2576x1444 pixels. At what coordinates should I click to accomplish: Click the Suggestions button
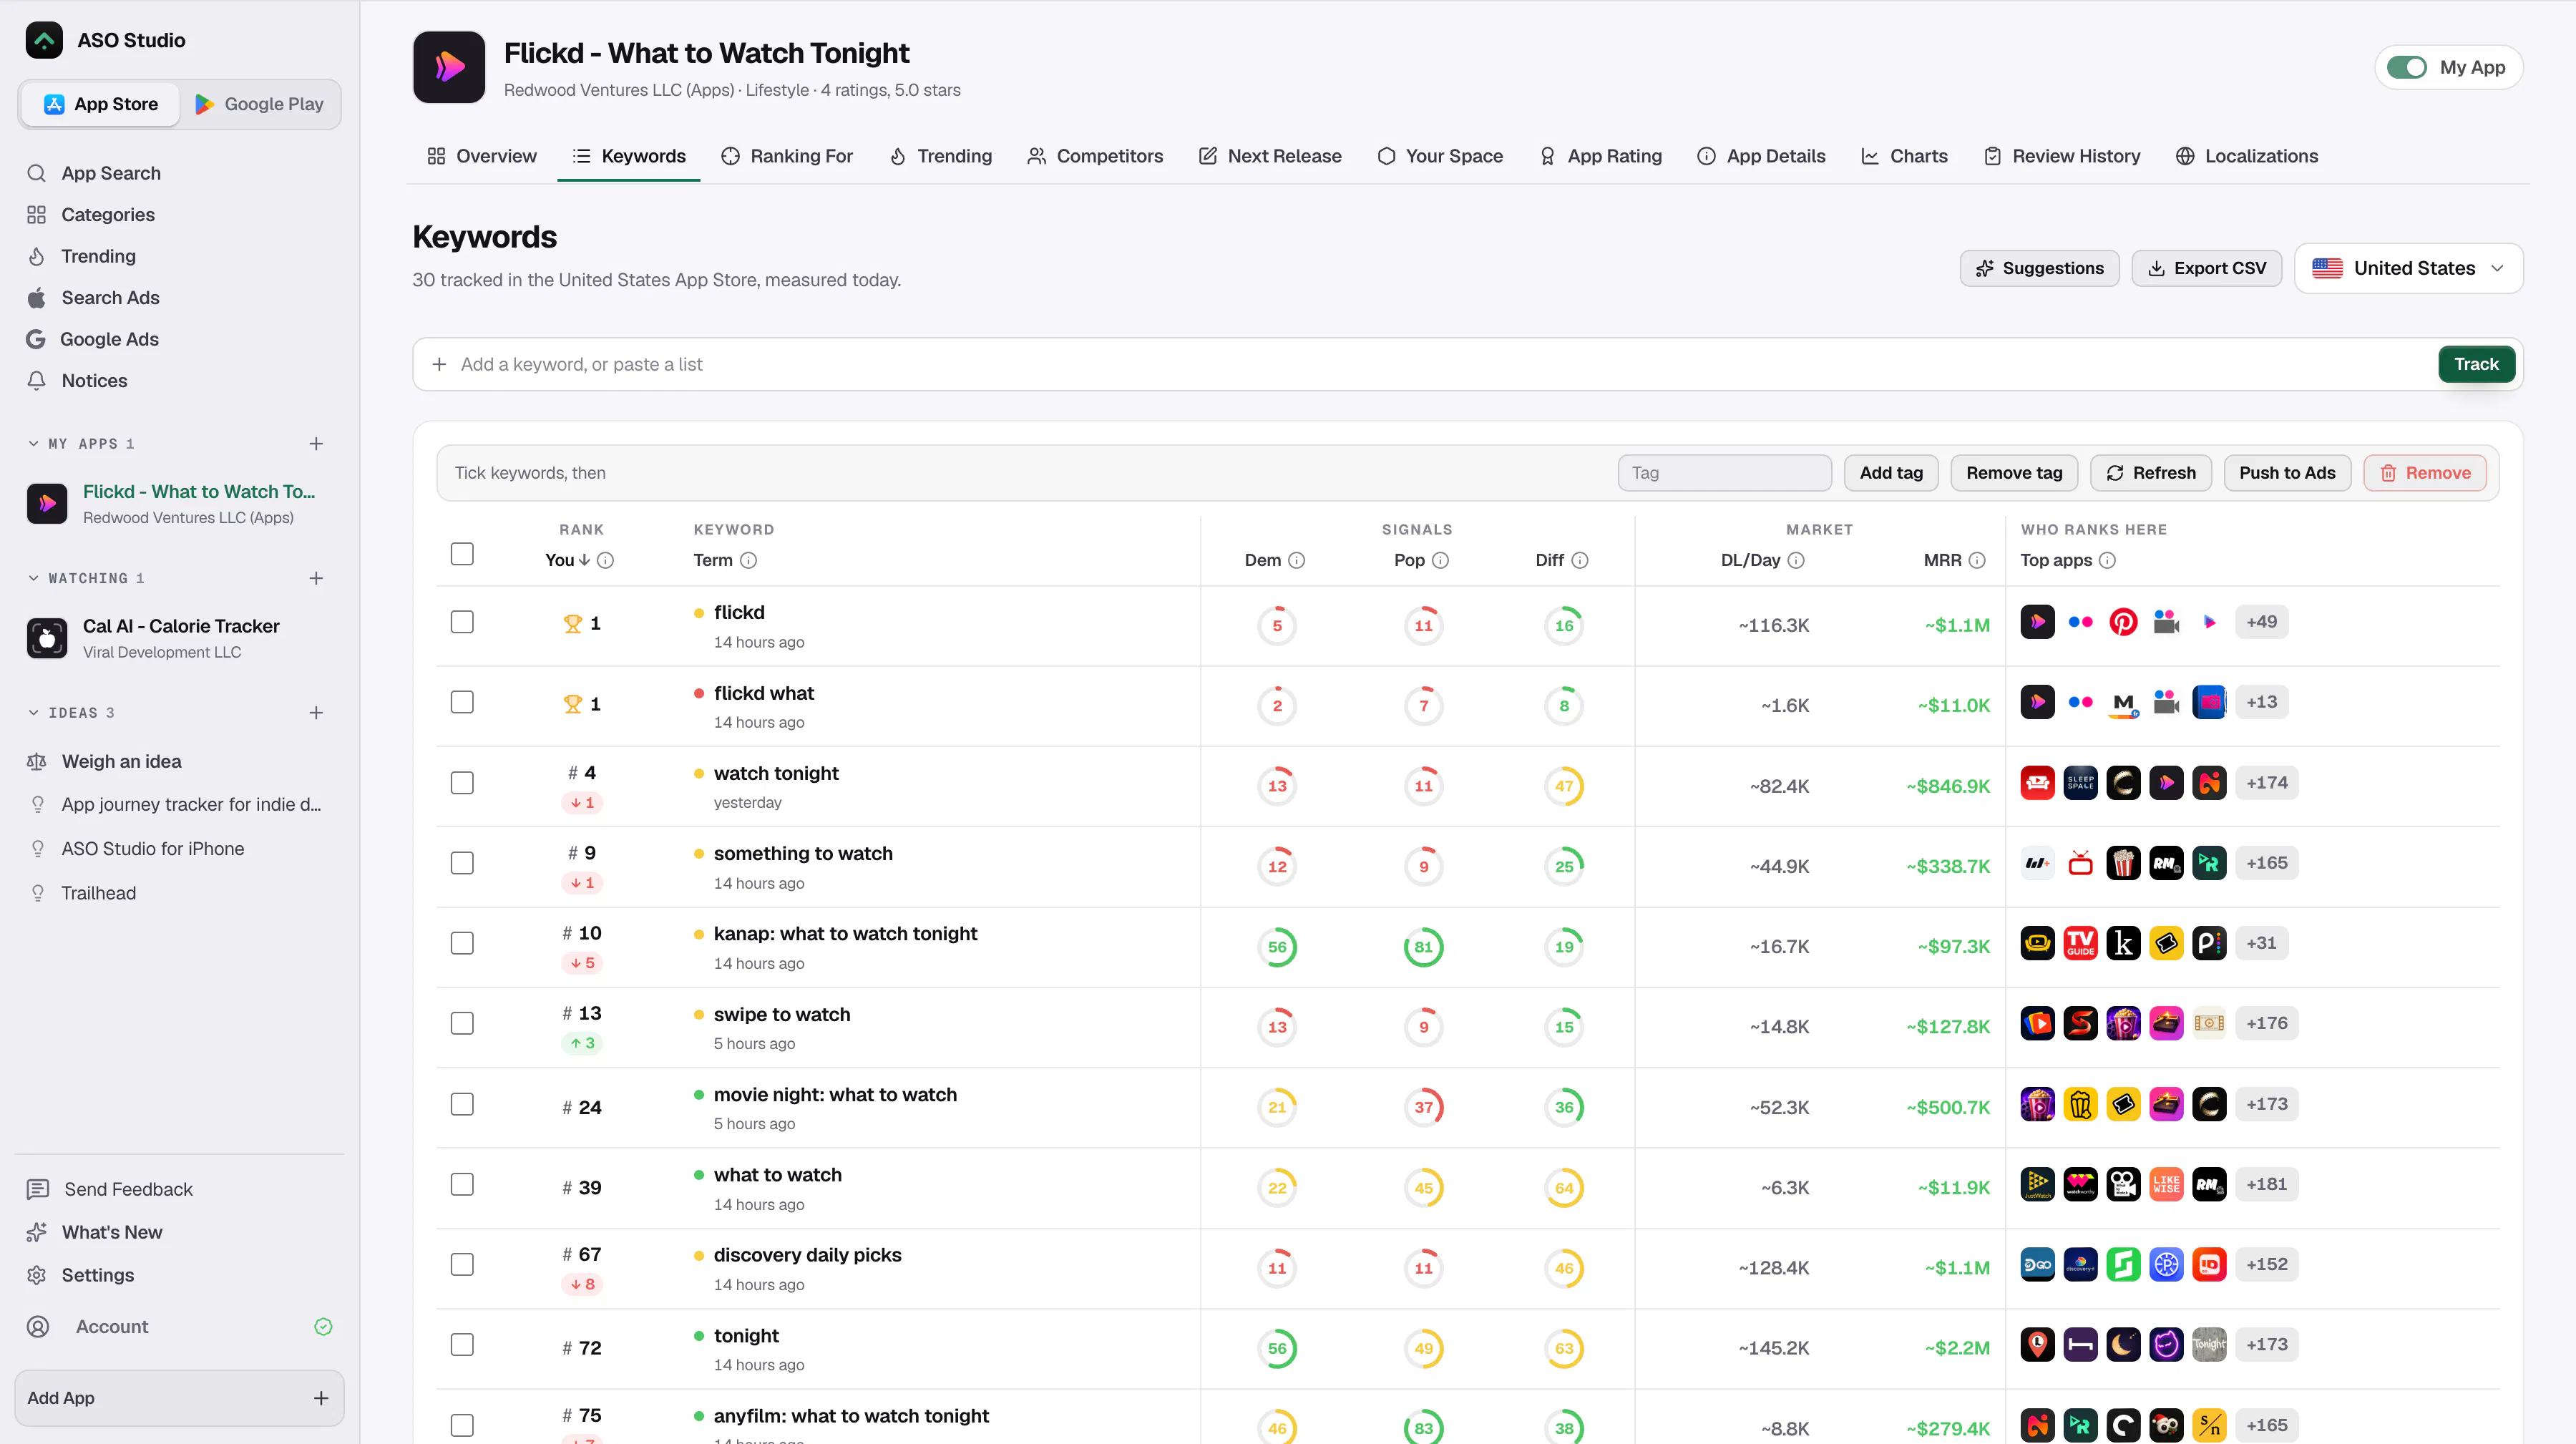[2039, 268]
